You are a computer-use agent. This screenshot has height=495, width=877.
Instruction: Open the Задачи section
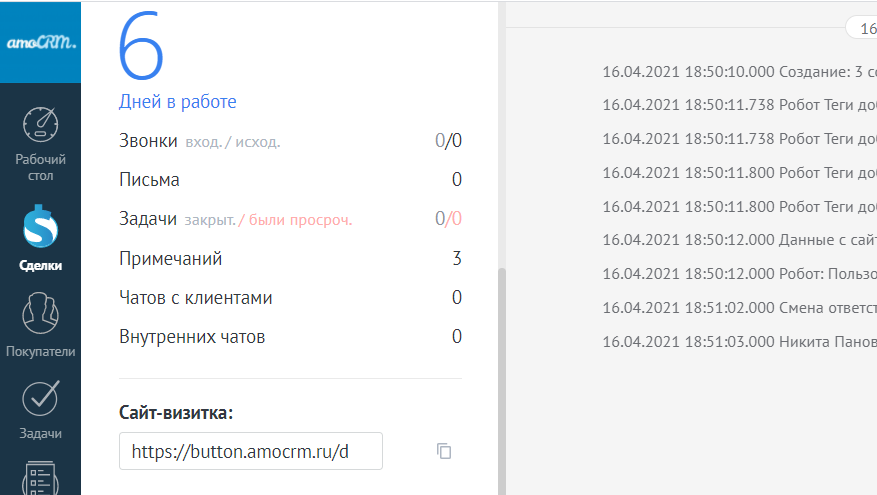[x=40, y=408]
